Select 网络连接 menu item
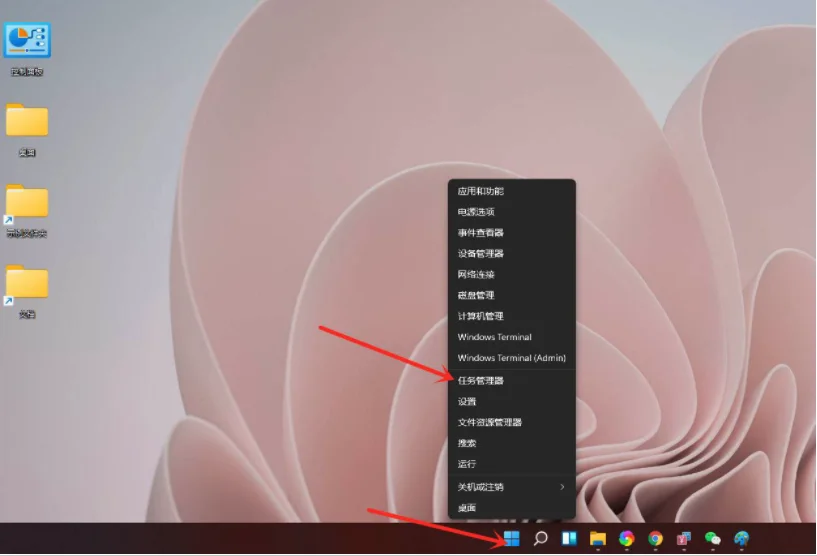Screen dimensions: 817x556 pyautogui.click(x=477, y=274)
